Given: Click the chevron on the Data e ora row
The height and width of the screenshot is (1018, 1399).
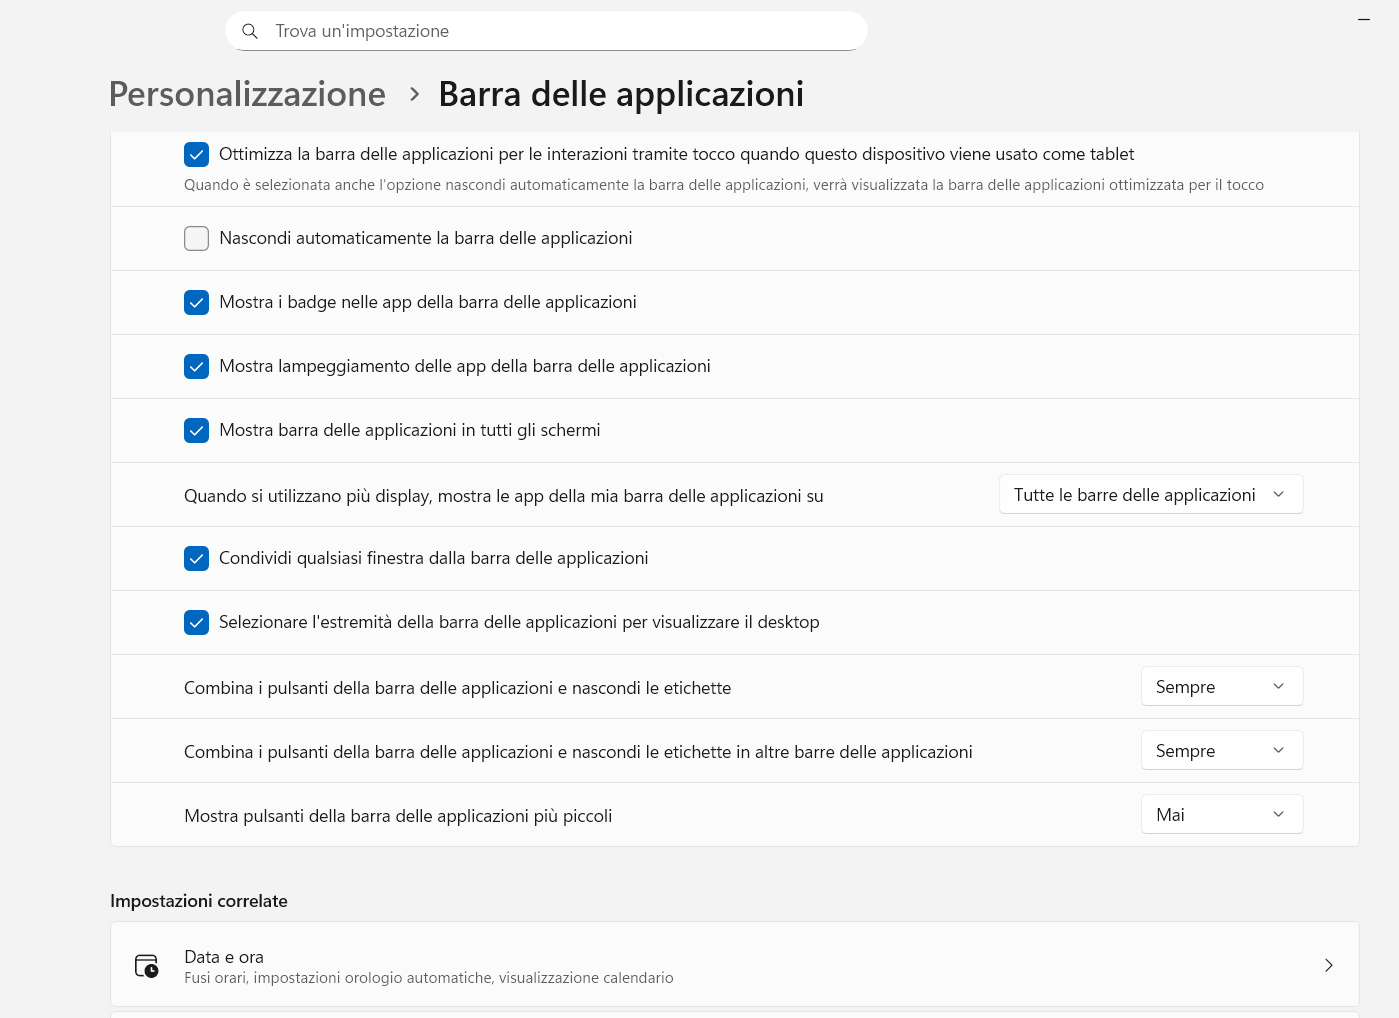Looking at the screenshot, I should coord(1329,965).
